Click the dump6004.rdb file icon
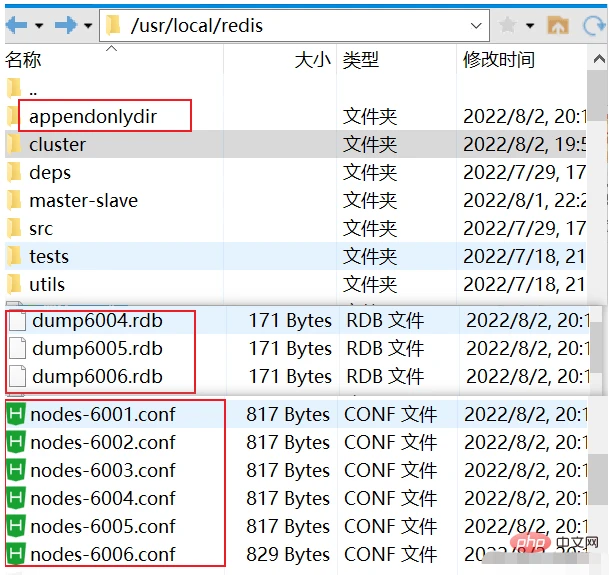This screenshot has width=609, height=575. [17, 321]
